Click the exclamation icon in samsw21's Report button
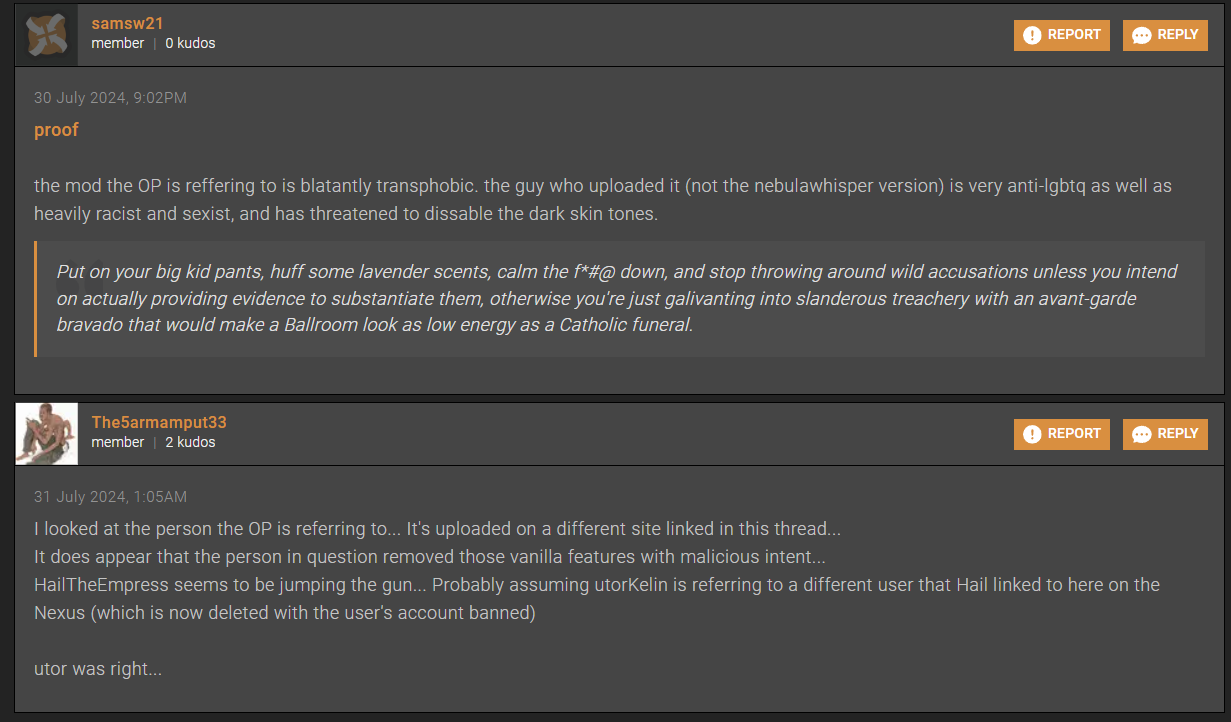The height and width of the screenshot is (722, 1231). pos(1032,35)
